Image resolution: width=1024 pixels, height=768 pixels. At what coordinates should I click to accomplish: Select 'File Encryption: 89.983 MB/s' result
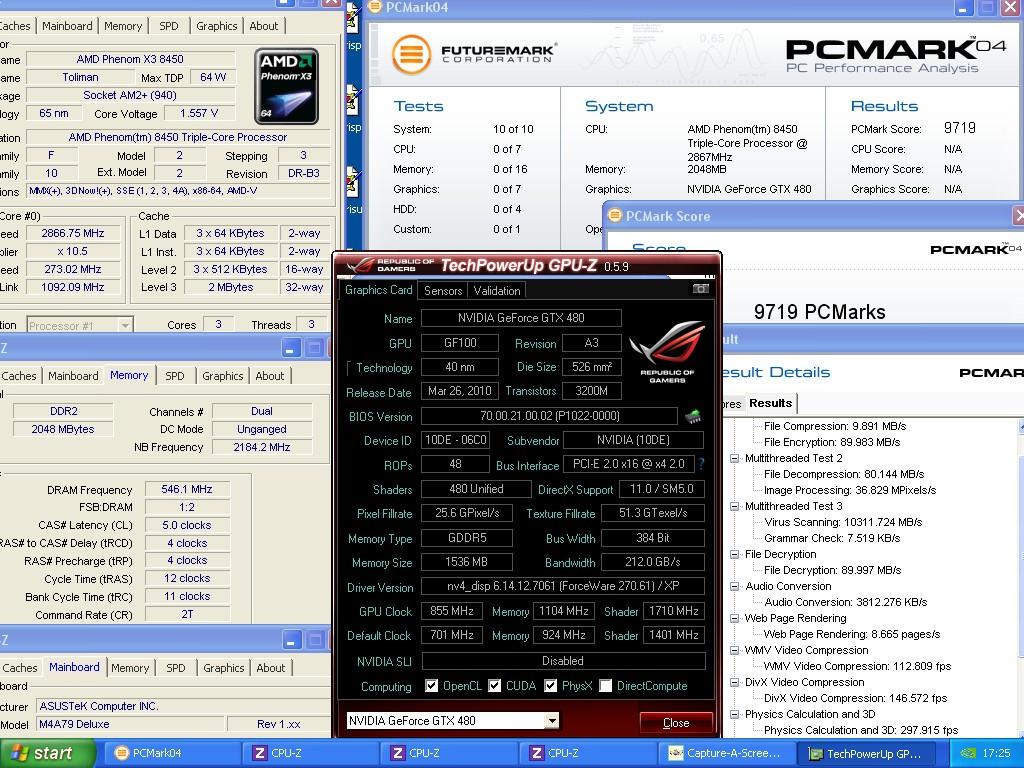click(x=832, y=442)
